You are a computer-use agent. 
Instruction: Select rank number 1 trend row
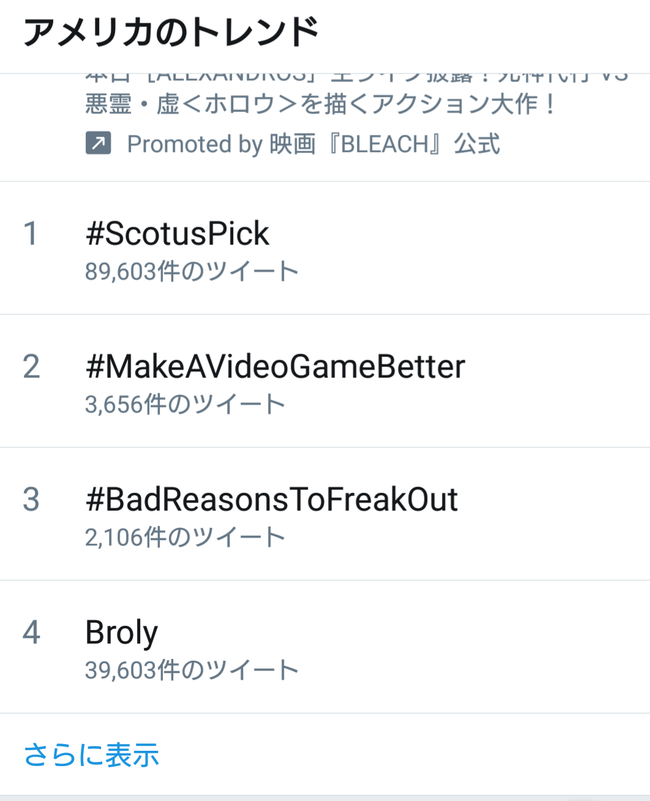325,248
